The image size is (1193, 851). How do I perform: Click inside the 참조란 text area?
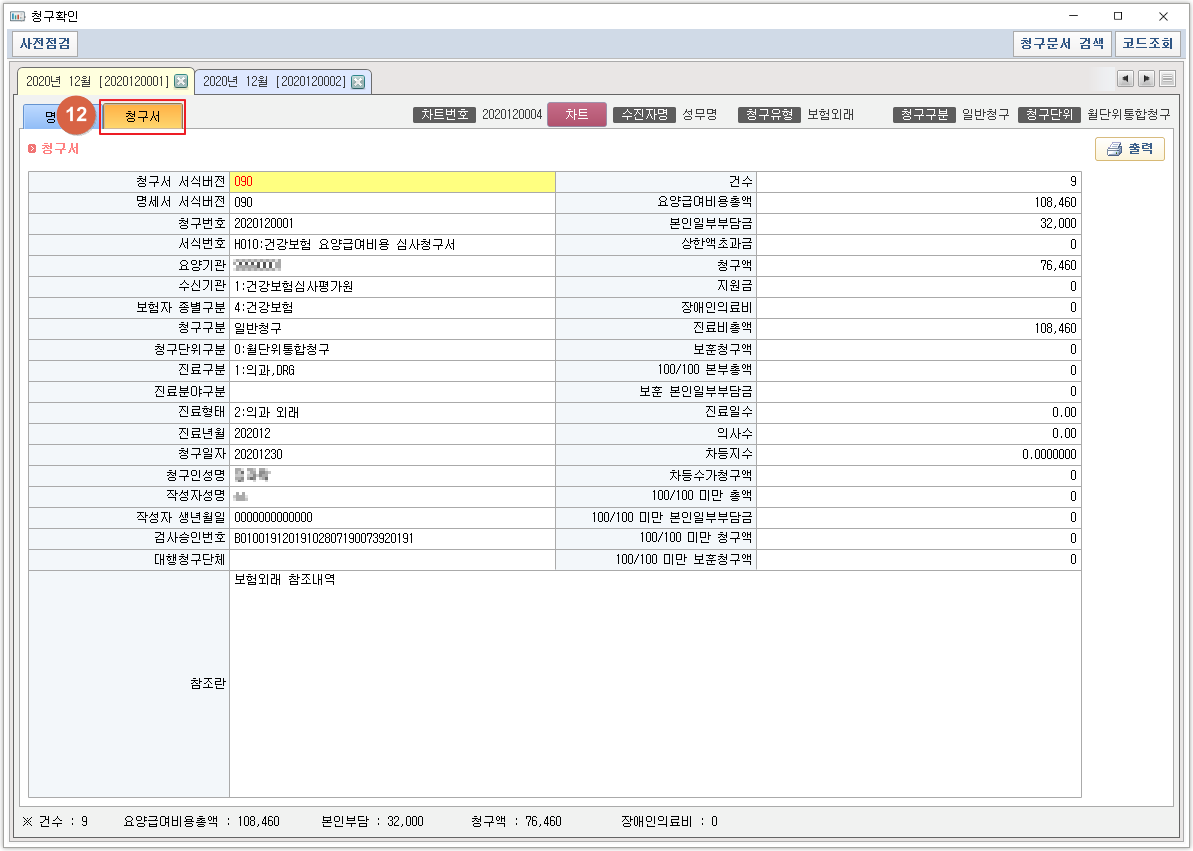click(x=655, y=684)
